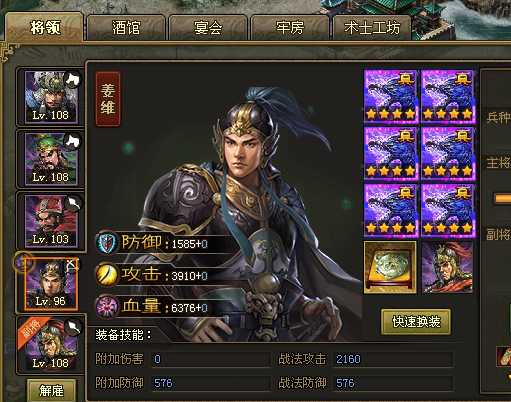Switch to the 宴会 tab
The image size is (511, 402).
click(x=208, y=28)
